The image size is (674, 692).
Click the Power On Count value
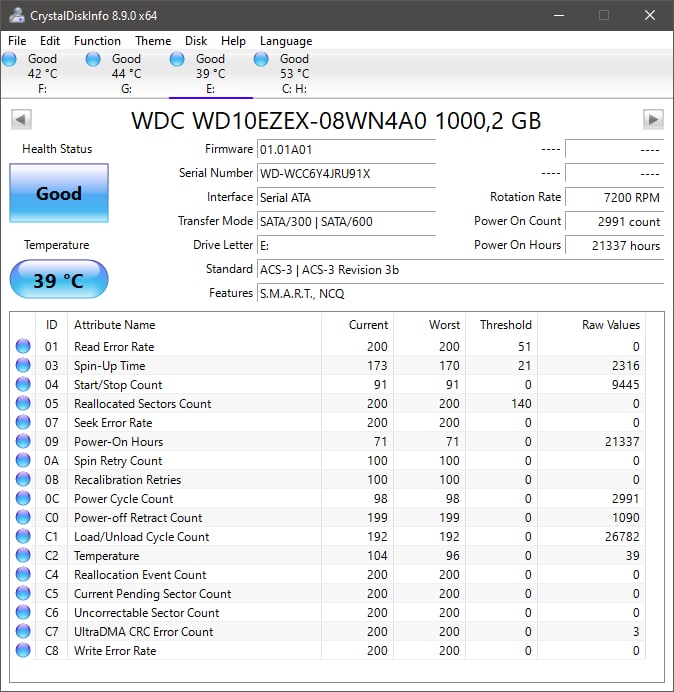[x=614, y=222]
